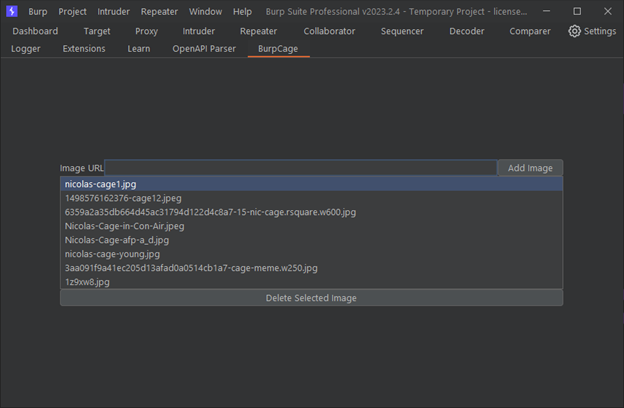Image resolution: width=624 pixels, height=408 pixels.
Task: Select Nicolas-Cage-in-Con-Air.jpeg in the list
Action: point(311,226)
